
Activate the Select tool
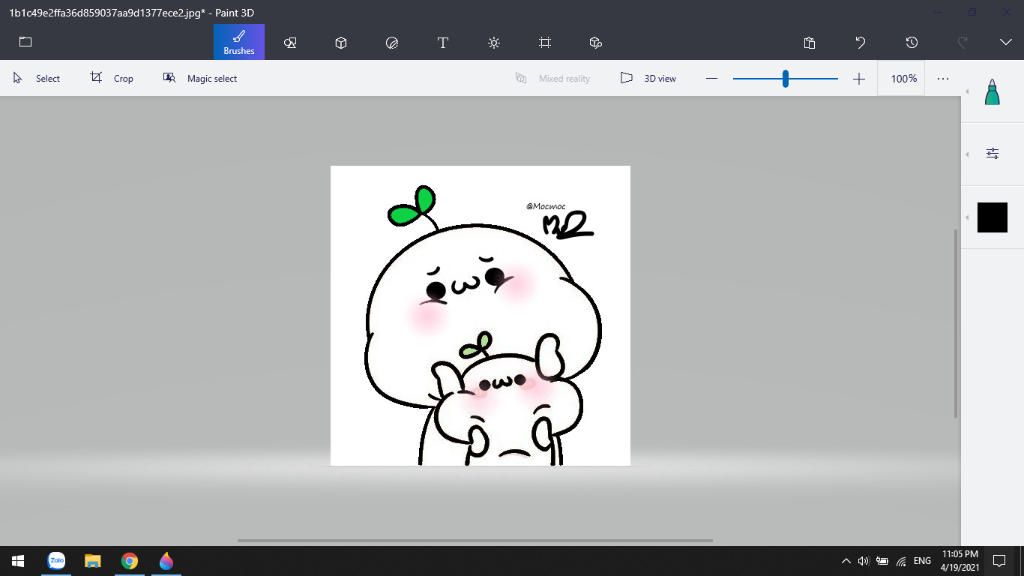pyautogui.click(x=37, y=78)
